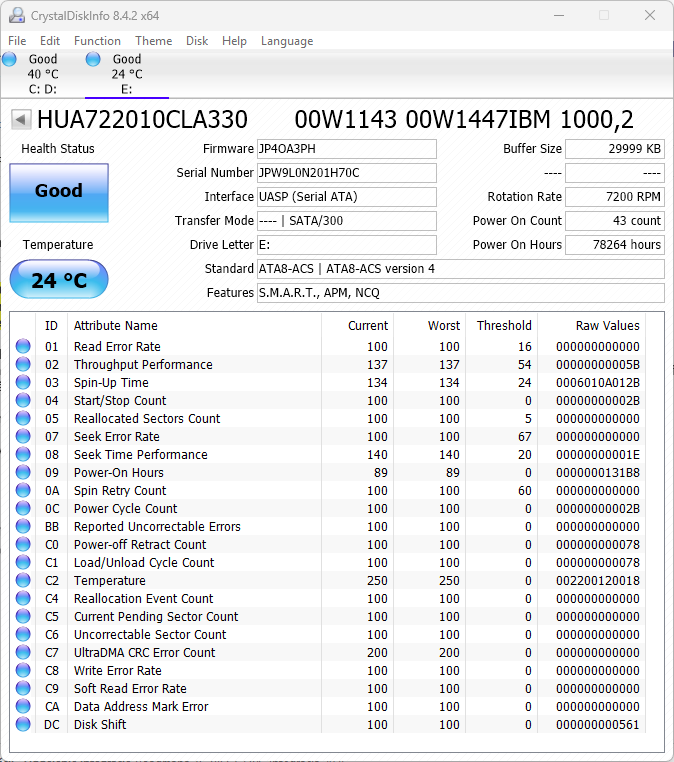Open the Help menu

(234, 41)
